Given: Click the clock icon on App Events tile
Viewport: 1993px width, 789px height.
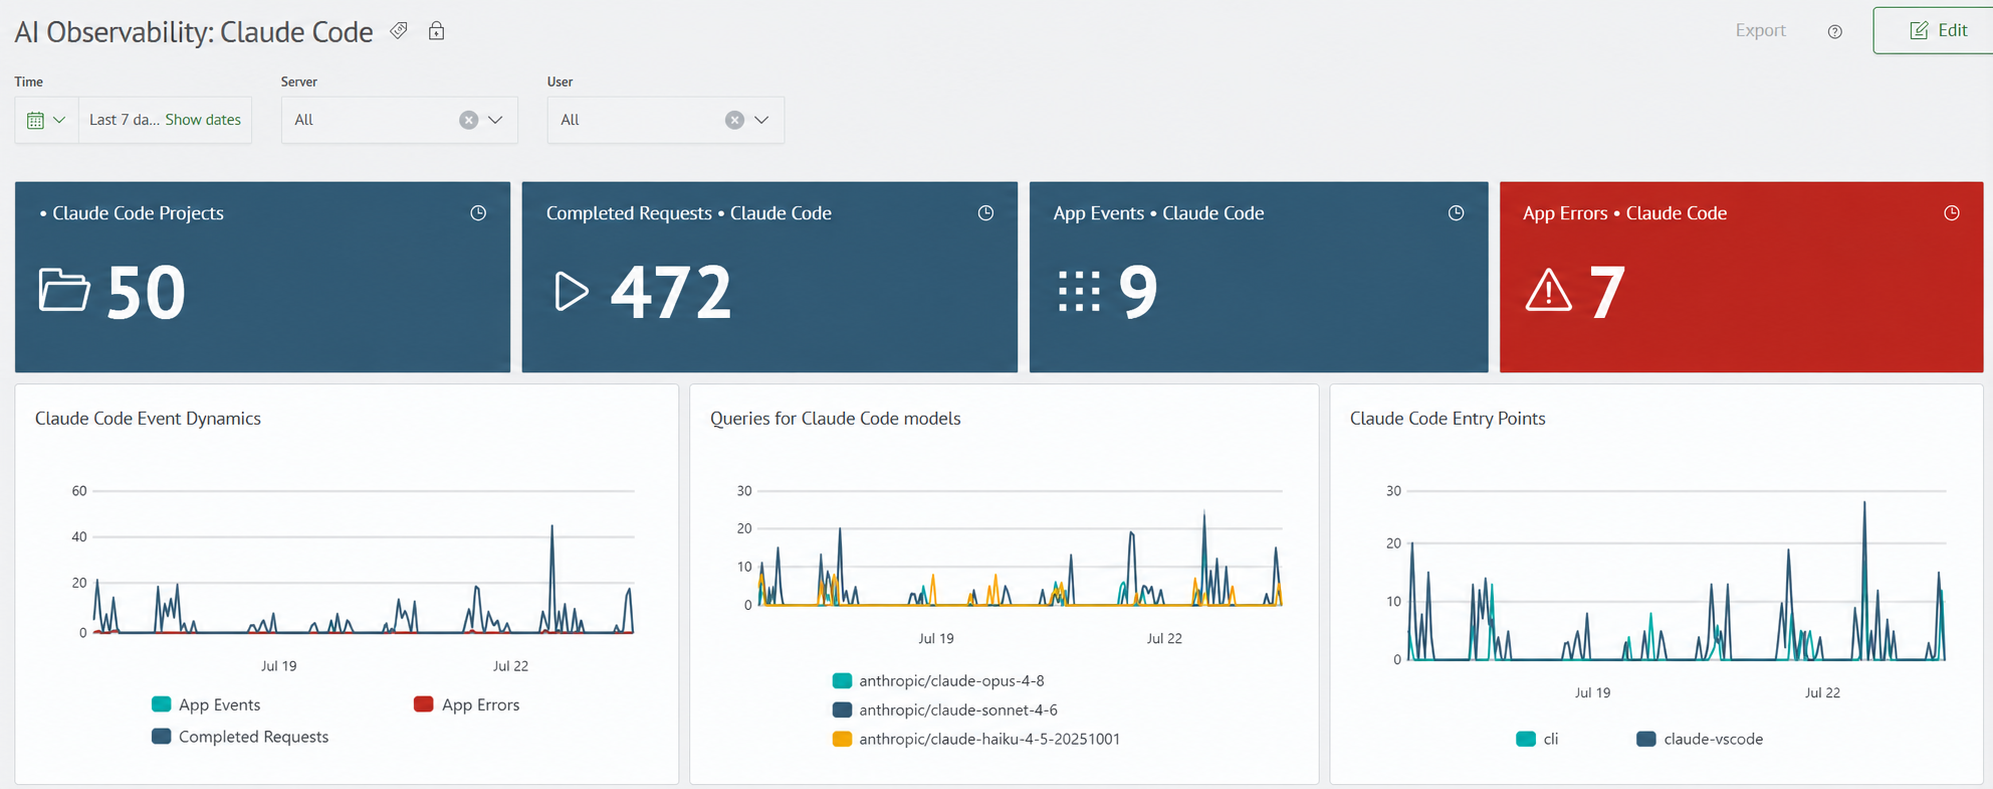Looking at the screenshot, I should click(1456, 213).
